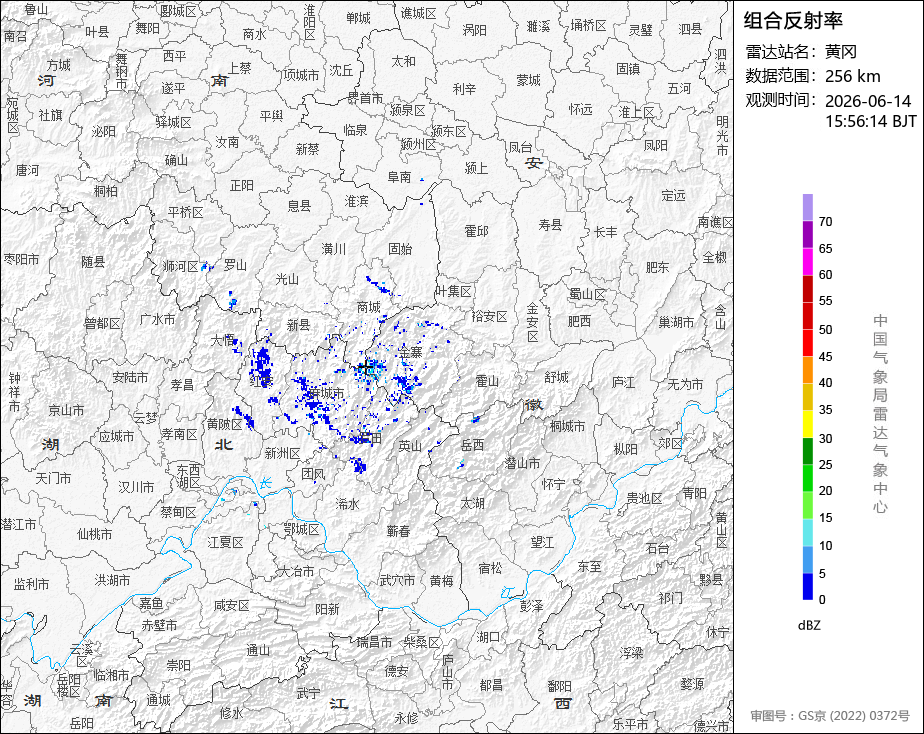Click the 阳新 map label
Screen dimensions: 924x734
[x=327, y=609]
